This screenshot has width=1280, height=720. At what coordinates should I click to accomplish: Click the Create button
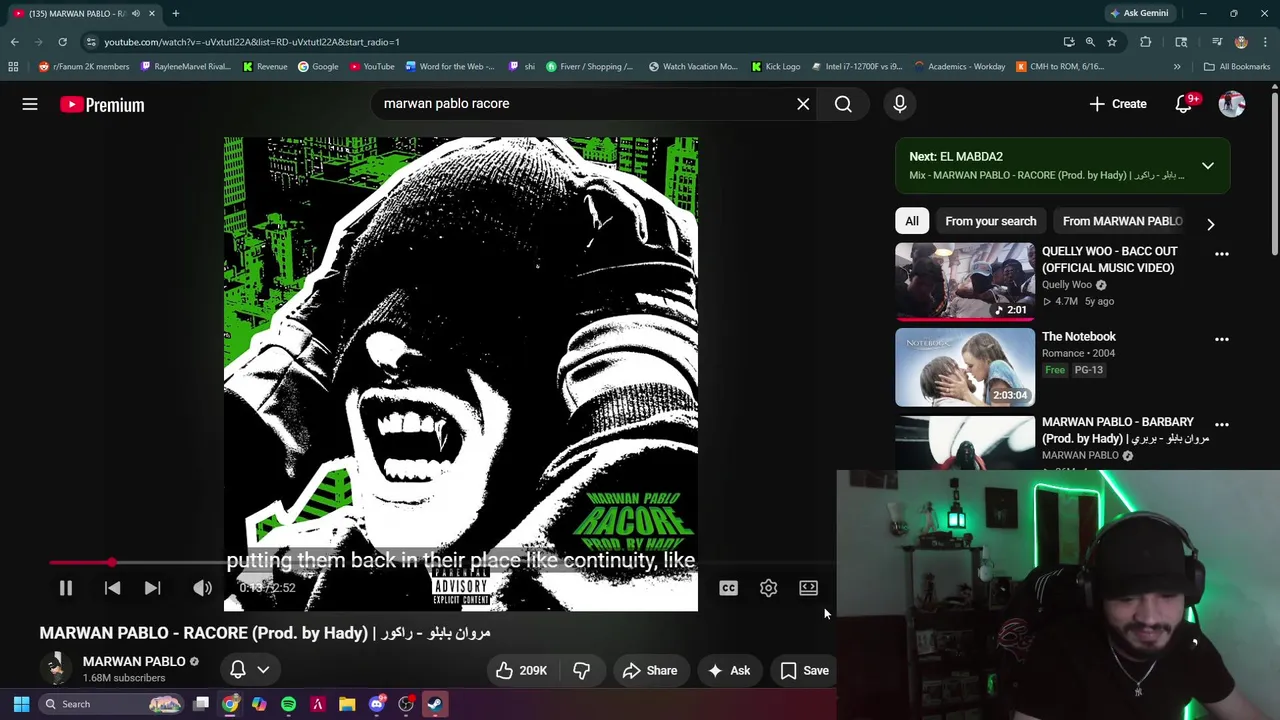[1118, 104]
